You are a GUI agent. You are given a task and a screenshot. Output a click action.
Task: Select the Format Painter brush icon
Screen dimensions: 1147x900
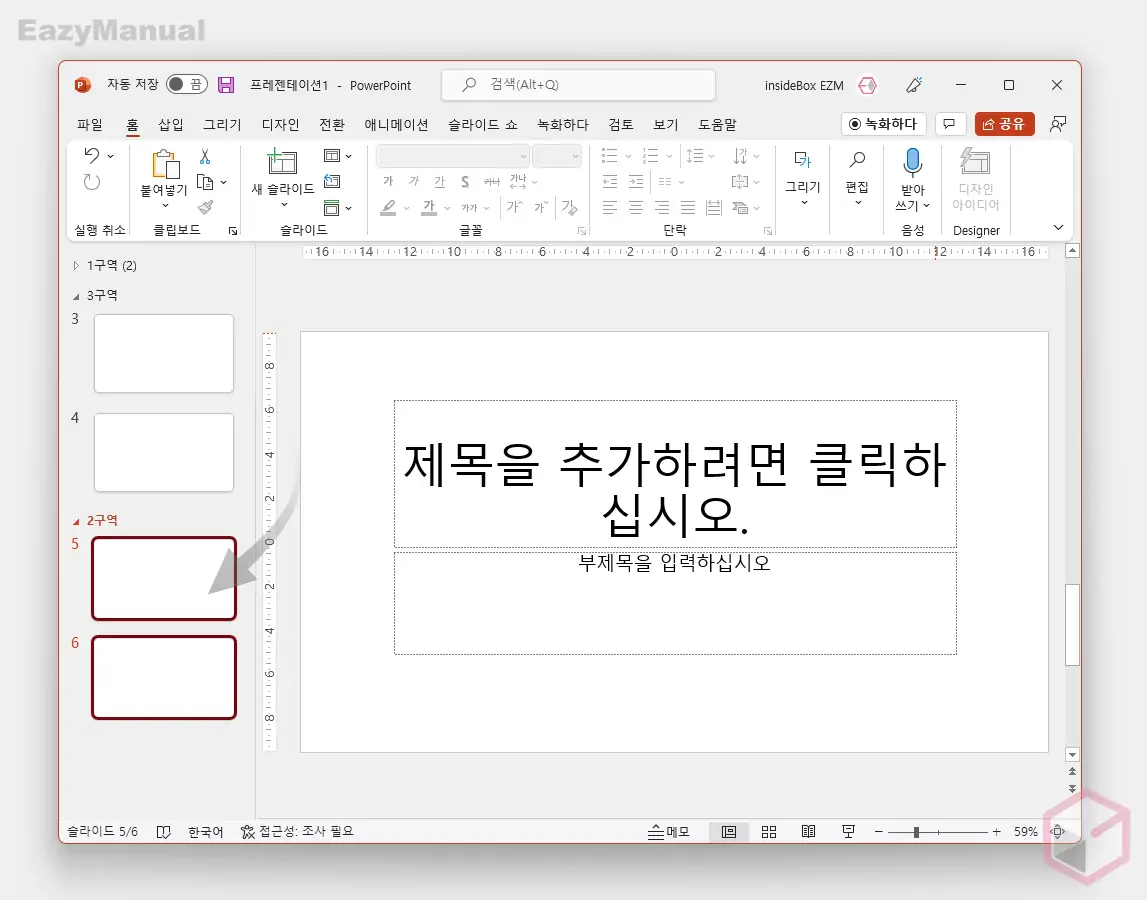click(x=206, y=208)
